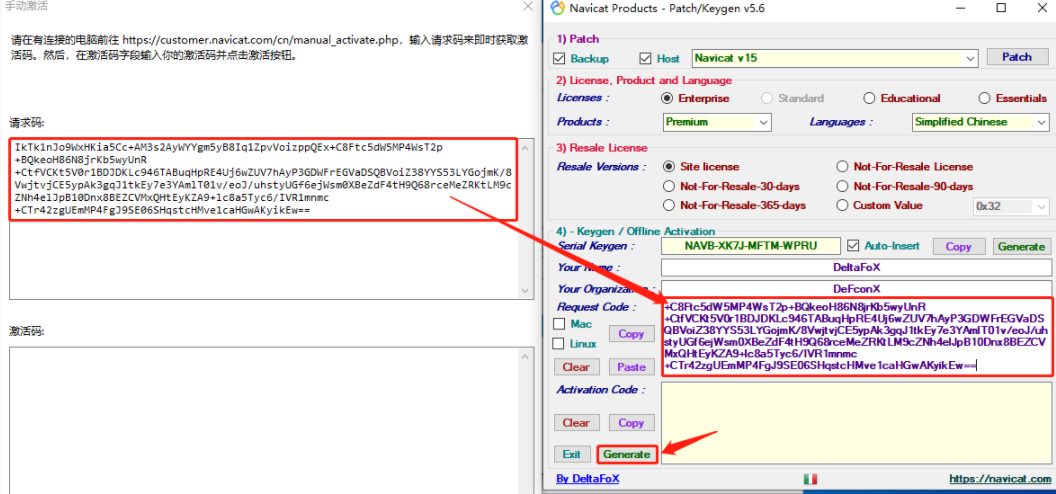Clear the activation code
This screenshot has width=1056, height=494.
[576, 423]
